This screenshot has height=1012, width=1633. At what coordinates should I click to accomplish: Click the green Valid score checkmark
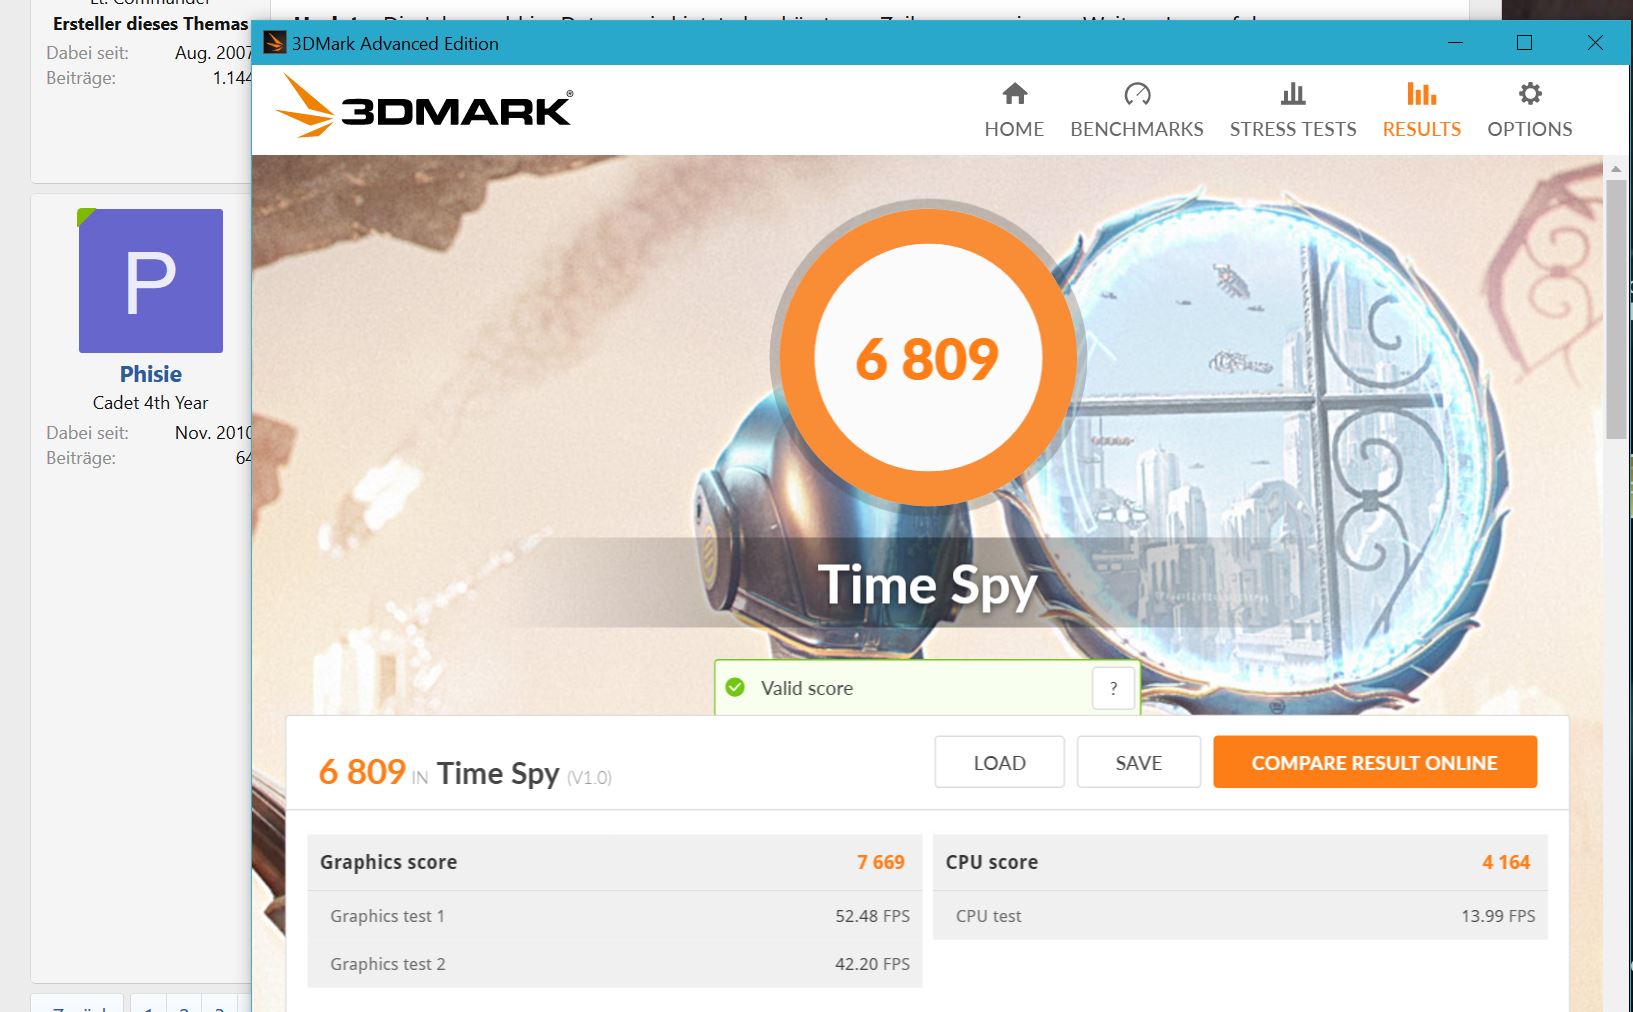[x=735, y=687]
